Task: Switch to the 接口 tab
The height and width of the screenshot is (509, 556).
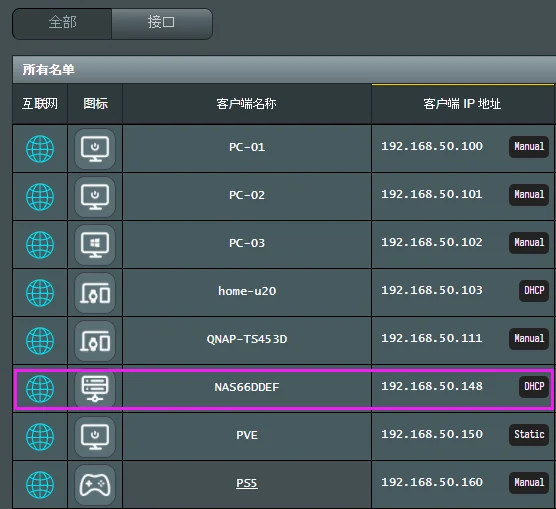Action: pyautogui.click(x=162, y=23)
